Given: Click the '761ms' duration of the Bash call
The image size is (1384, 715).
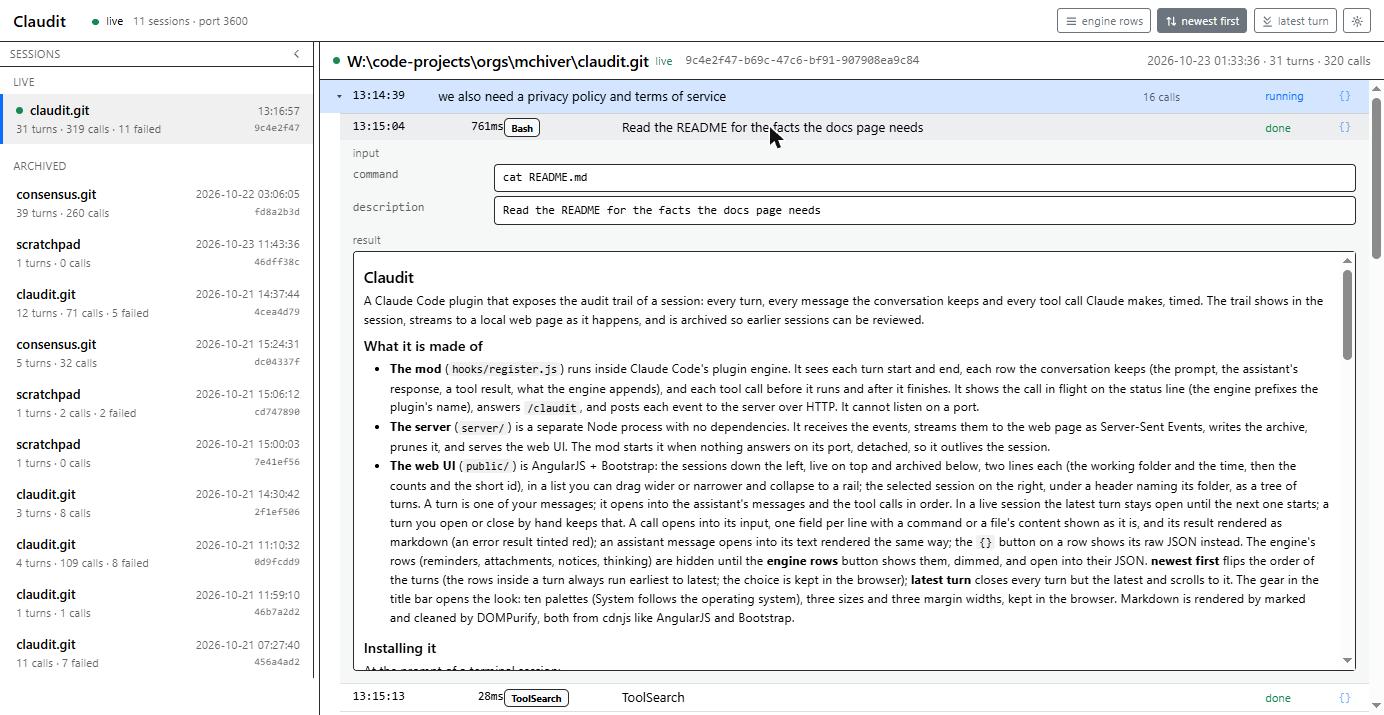Looking at the screenshot, I should (487, 127).
